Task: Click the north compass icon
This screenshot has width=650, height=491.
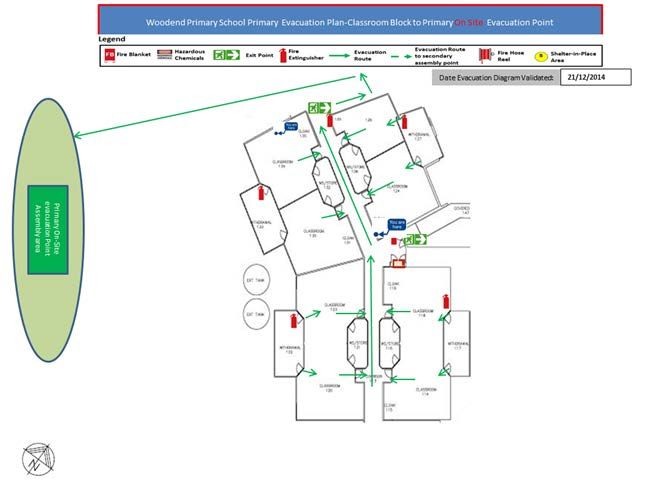Action: [38, 459]
